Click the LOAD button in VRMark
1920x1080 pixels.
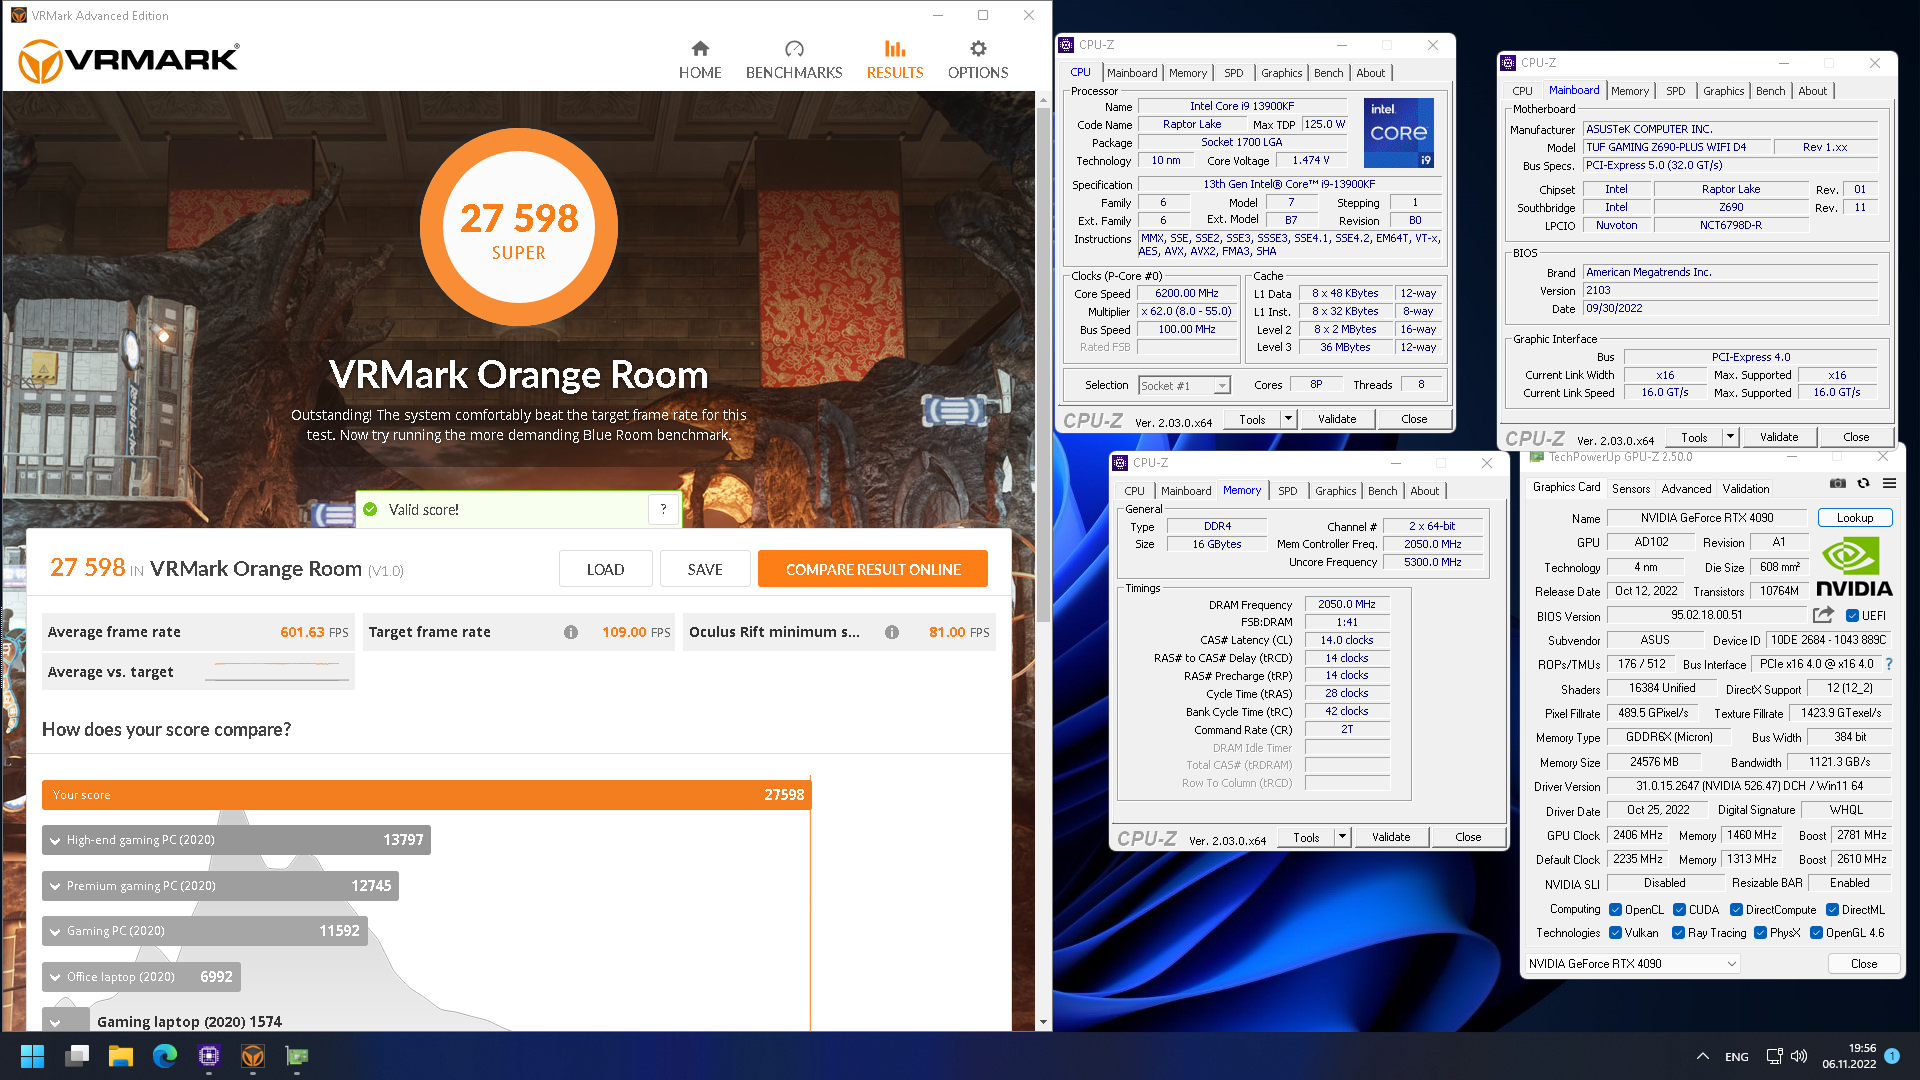[x=605, y=569]
